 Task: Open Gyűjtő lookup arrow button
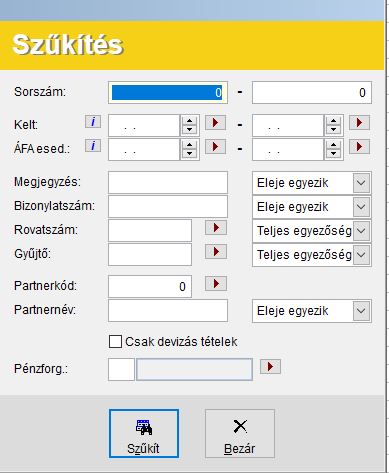click(216, 252)
